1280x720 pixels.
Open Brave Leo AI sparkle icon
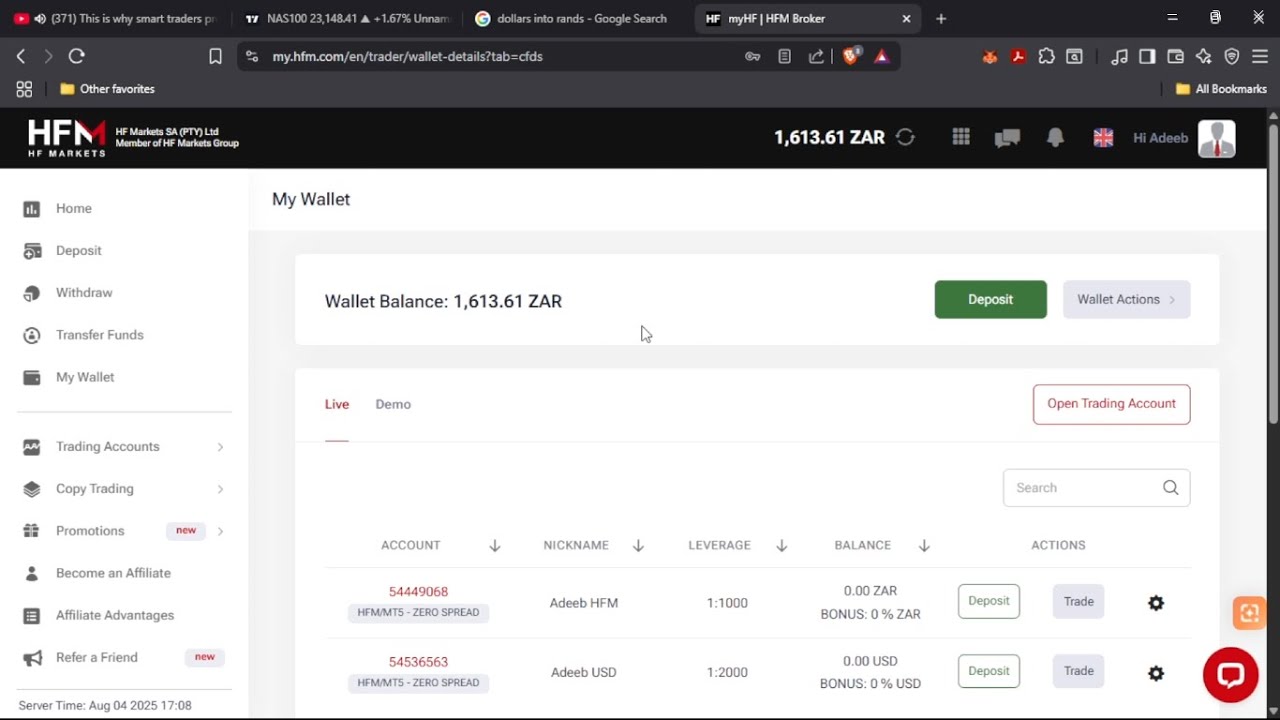1204,57
